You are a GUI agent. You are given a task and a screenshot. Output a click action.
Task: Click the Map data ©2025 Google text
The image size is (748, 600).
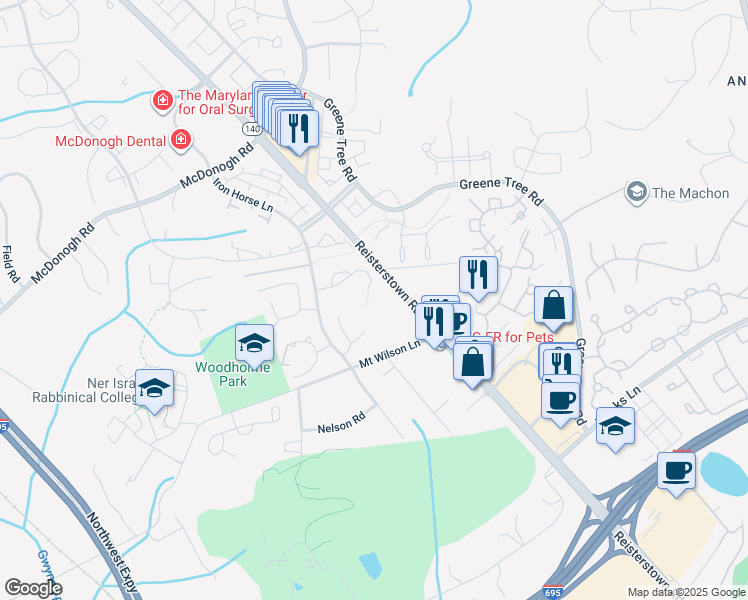[x=686, y=593]
